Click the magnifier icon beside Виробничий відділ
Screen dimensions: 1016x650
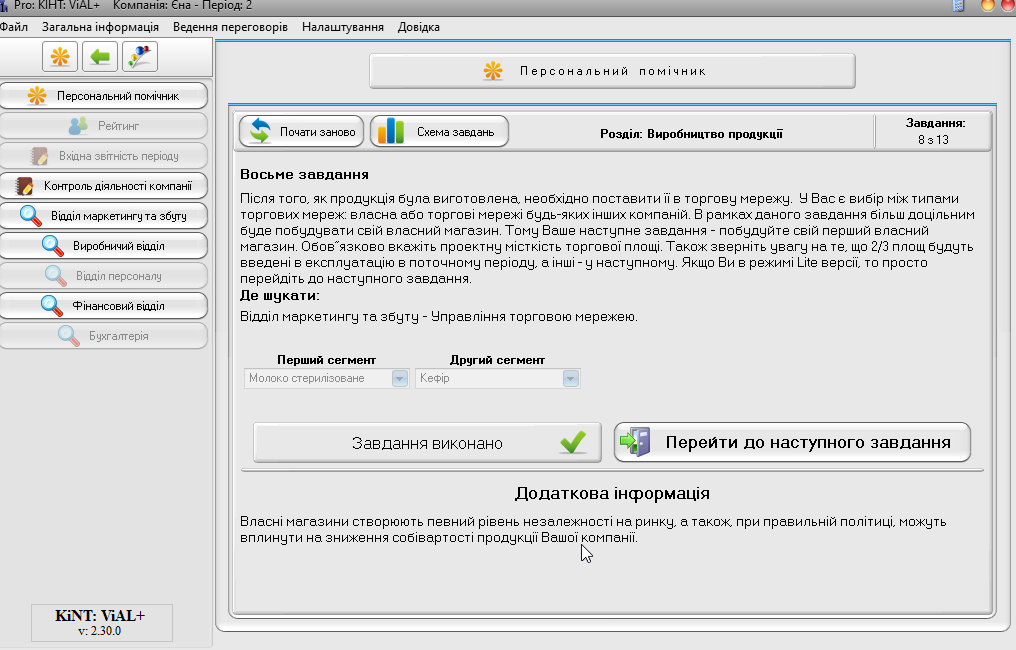click(x=53, y=246)
